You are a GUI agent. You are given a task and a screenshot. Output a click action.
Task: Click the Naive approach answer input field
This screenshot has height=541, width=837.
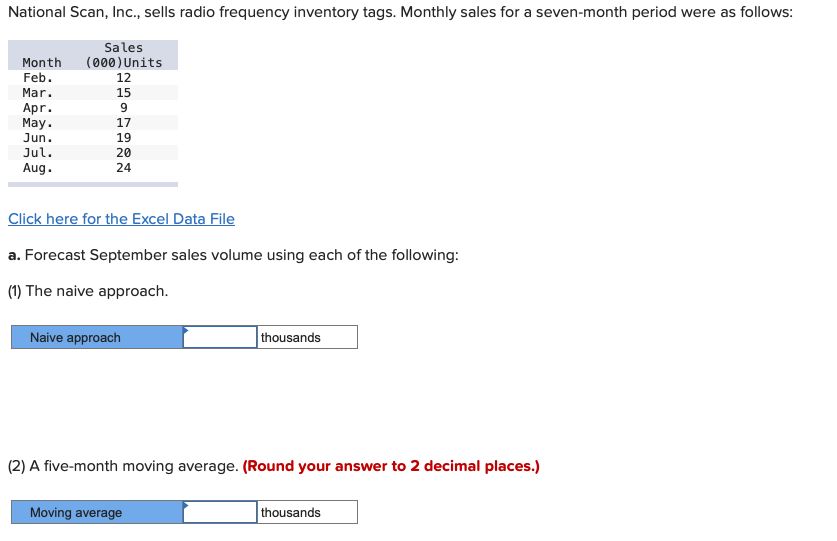coord(220,337)
